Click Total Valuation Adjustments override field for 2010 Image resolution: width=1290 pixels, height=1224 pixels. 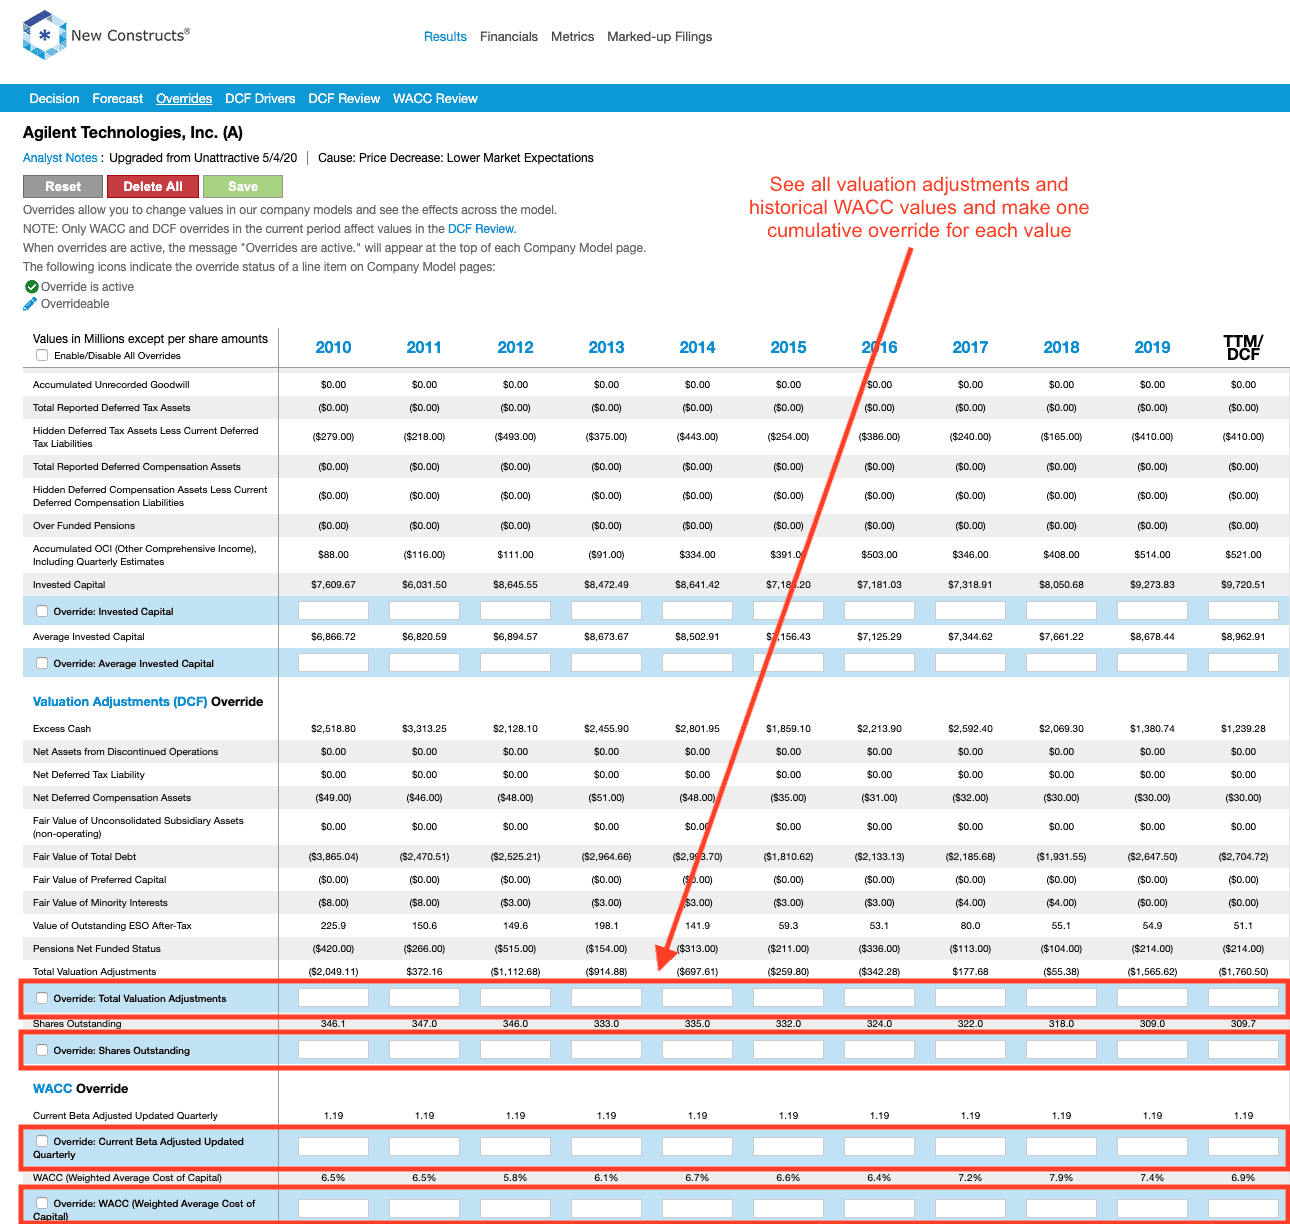point(333,997)
